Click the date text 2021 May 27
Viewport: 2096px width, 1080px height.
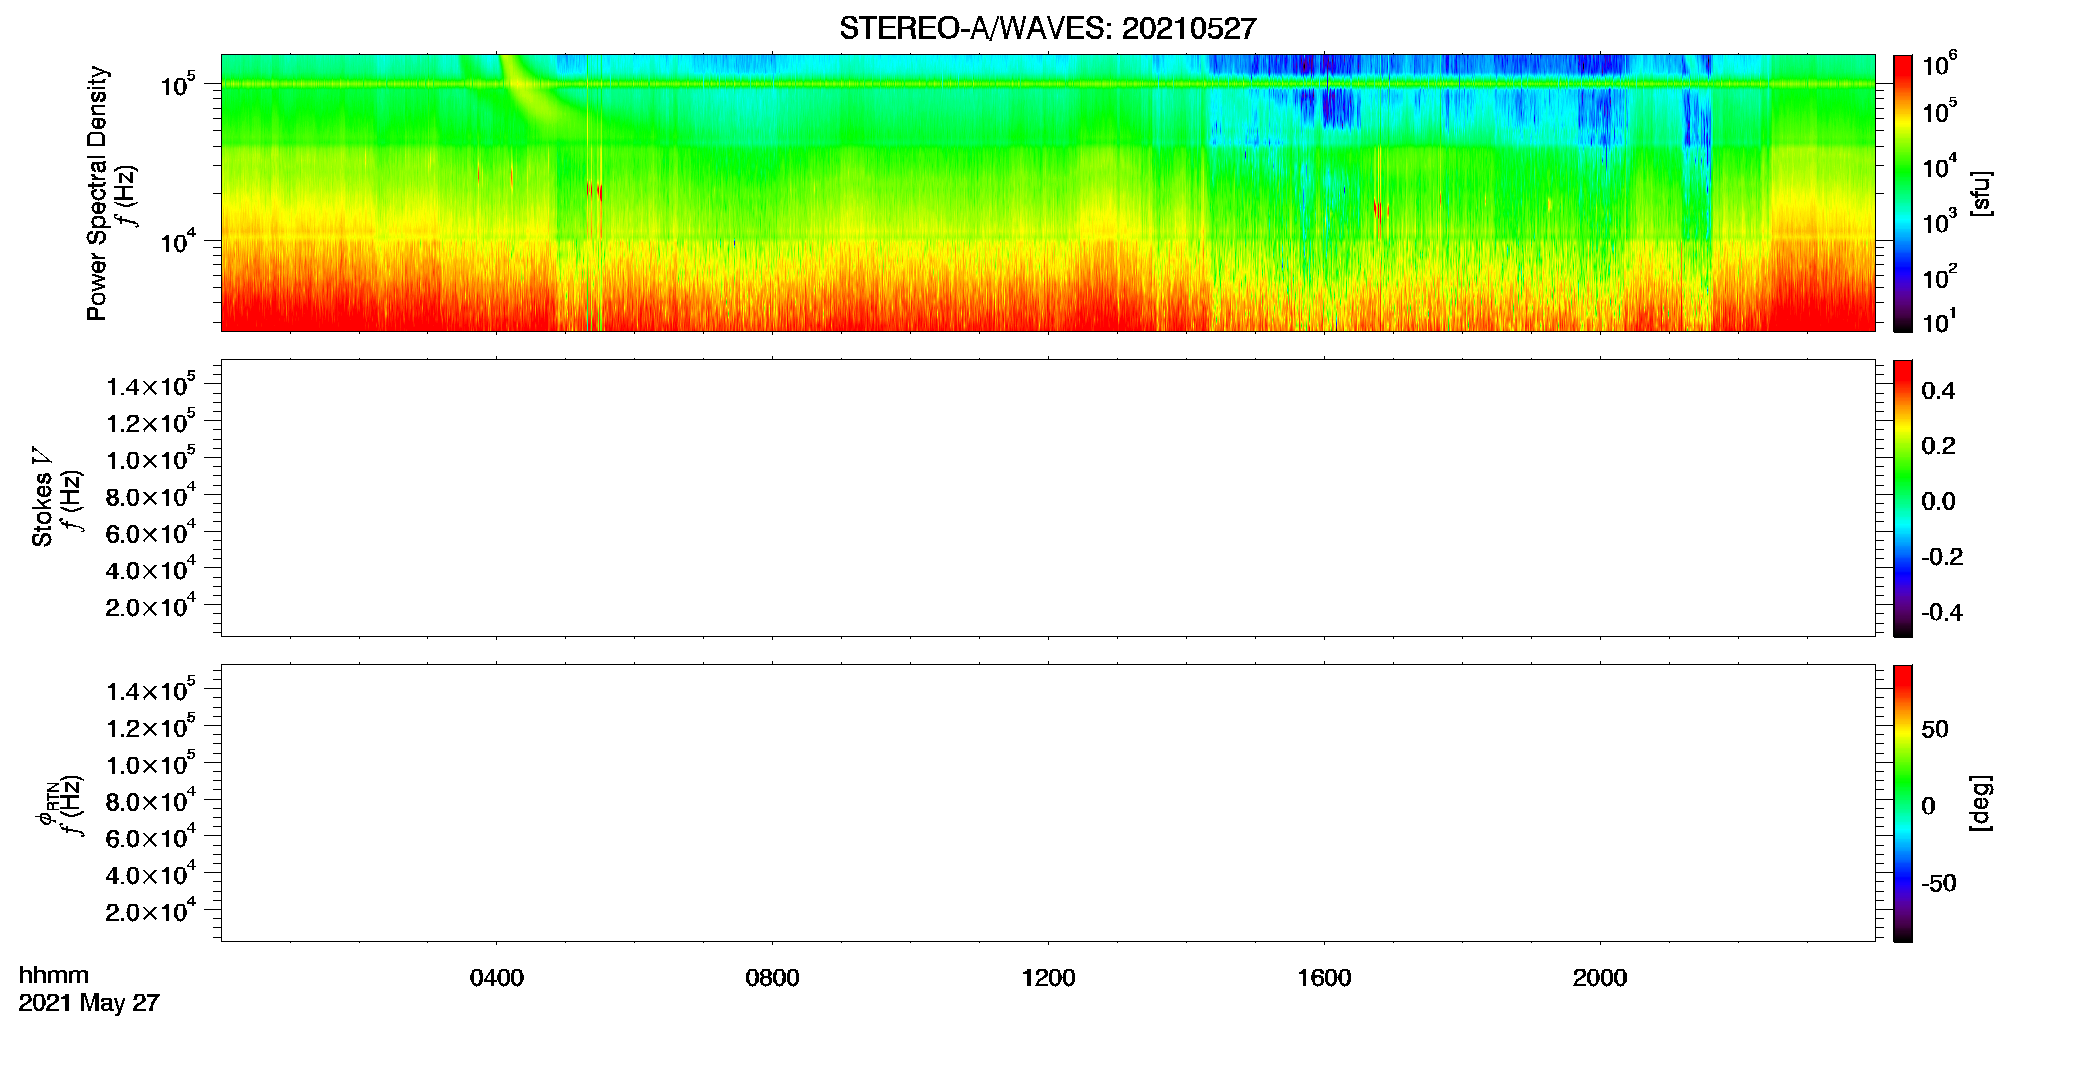[x=89, y=1003]
